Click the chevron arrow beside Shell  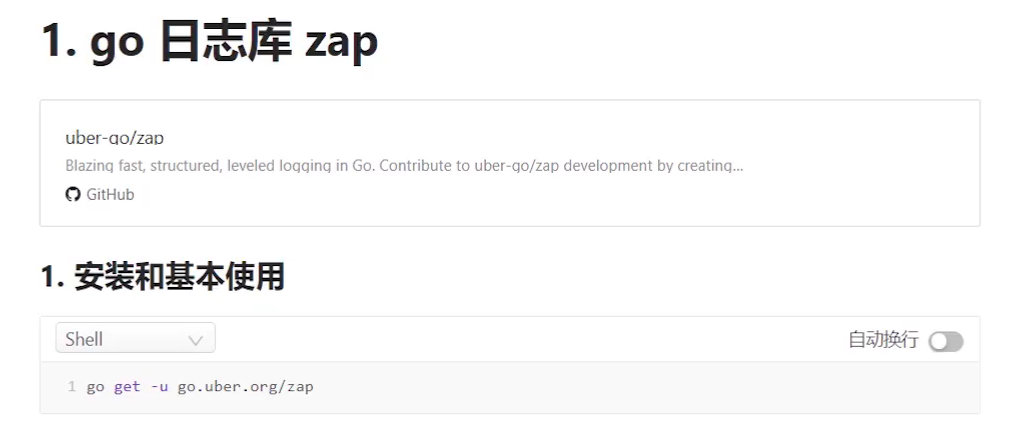click(195, 340)
